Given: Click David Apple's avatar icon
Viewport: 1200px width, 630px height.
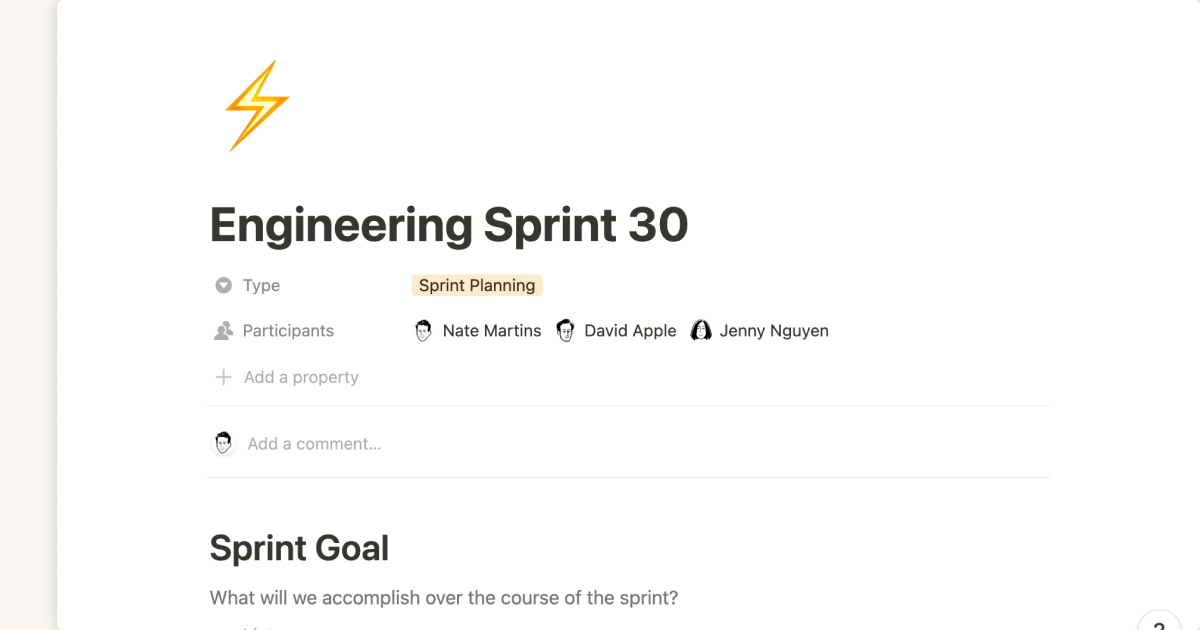Looking at the screenshot, I should point(566,331).
